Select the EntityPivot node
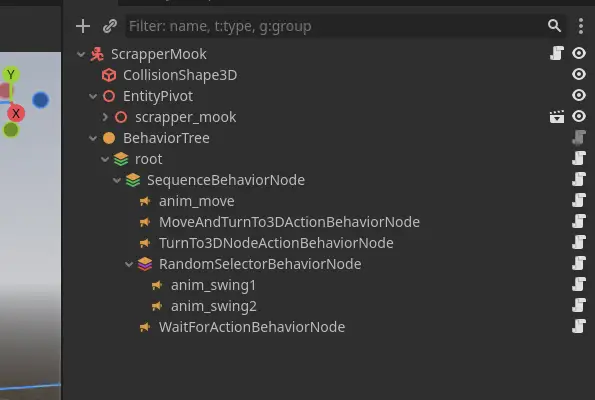The image size is (595, 400). click(158, 96)
